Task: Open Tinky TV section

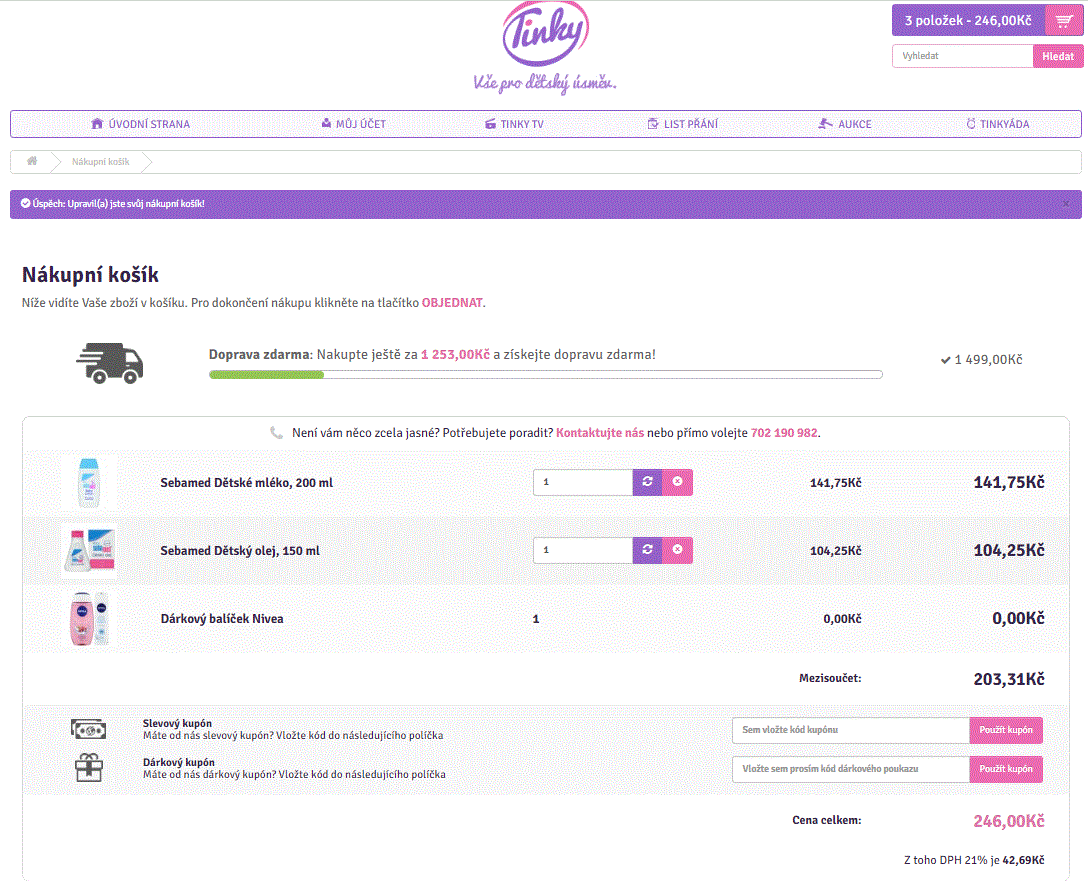Action: 514,124
